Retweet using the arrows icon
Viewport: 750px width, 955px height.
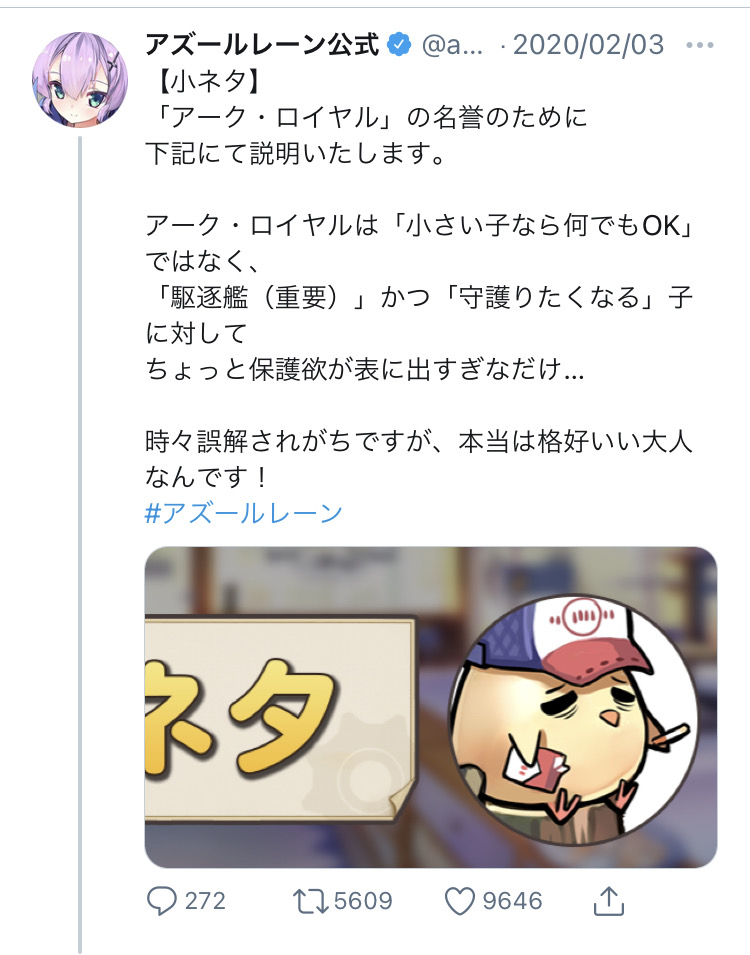pyautogui.click(x=311, y=901)
